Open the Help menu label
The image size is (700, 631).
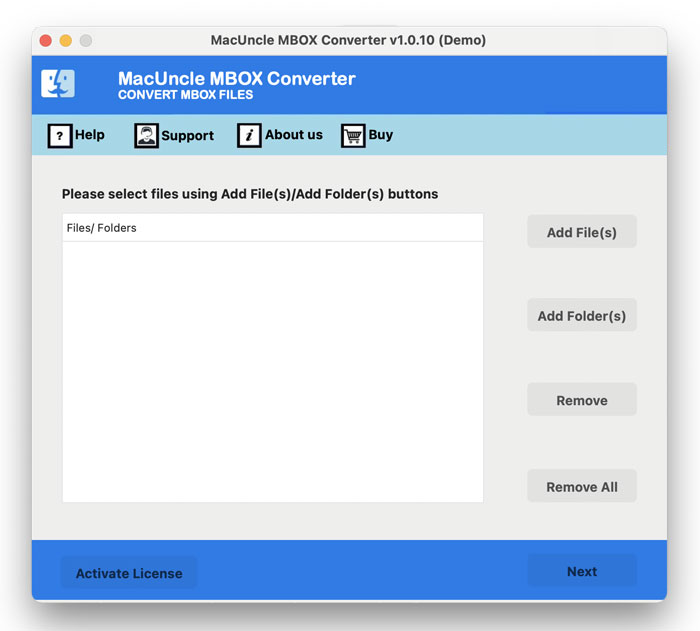(x=90, y=135)
